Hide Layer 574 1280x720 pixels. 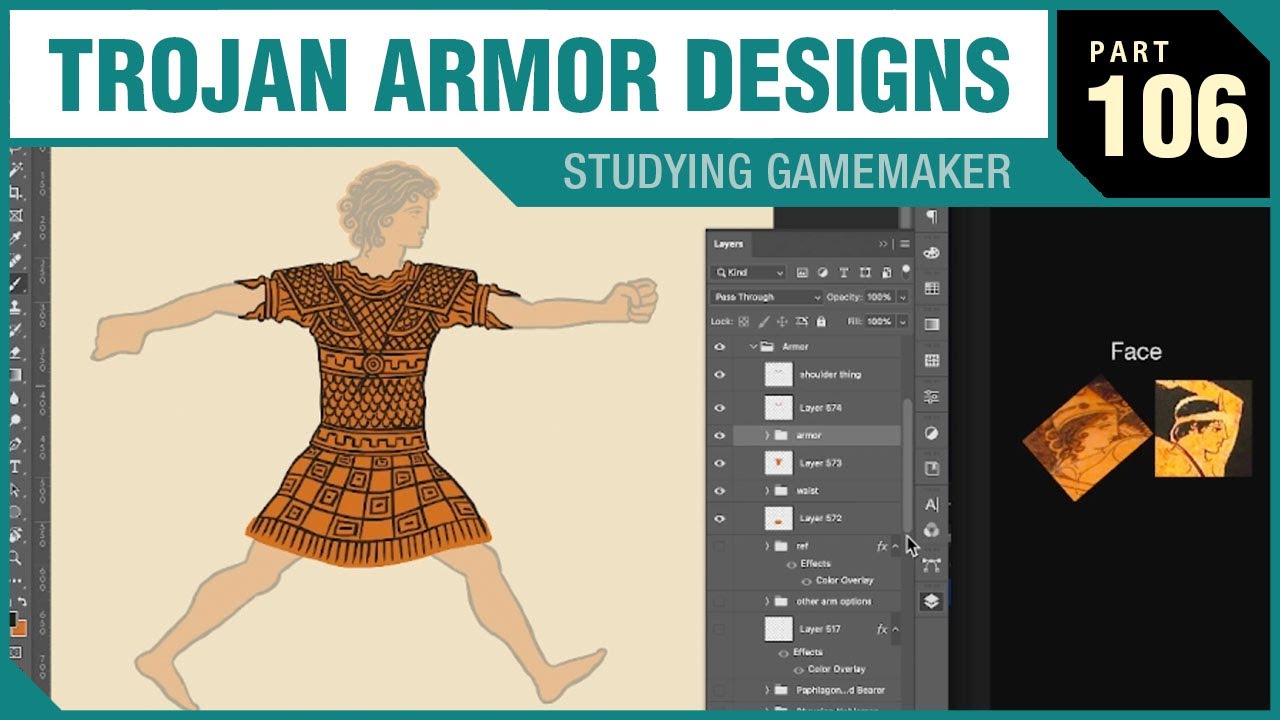click(x=719, y=408)
